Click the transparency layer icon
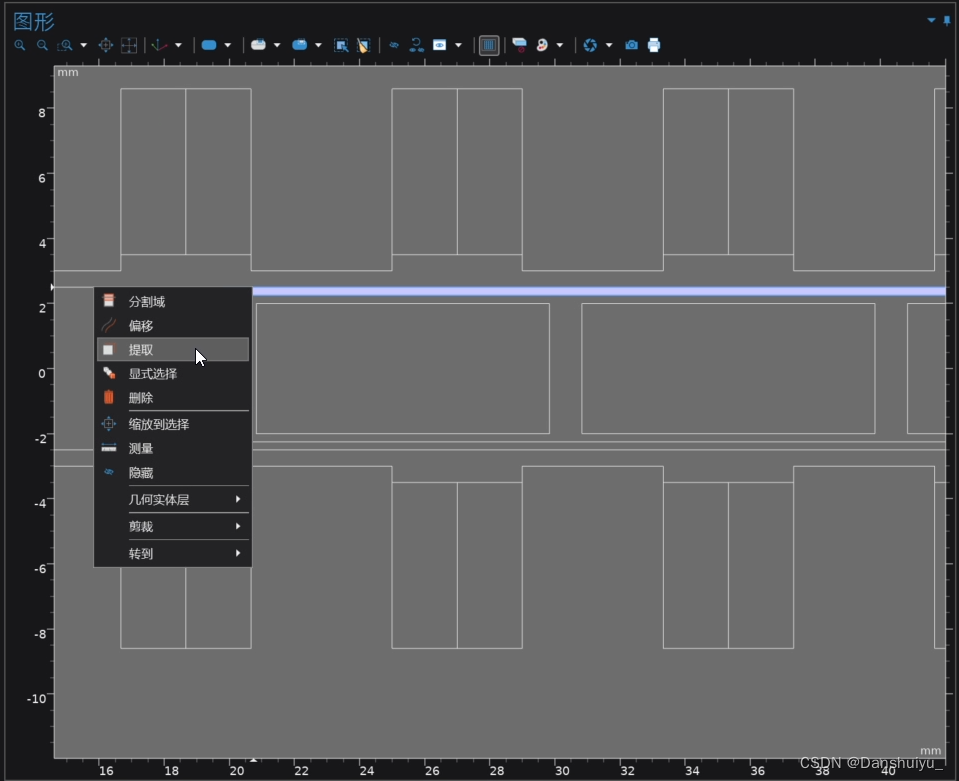Screen dimensions: 959x781 pos(519,45)
